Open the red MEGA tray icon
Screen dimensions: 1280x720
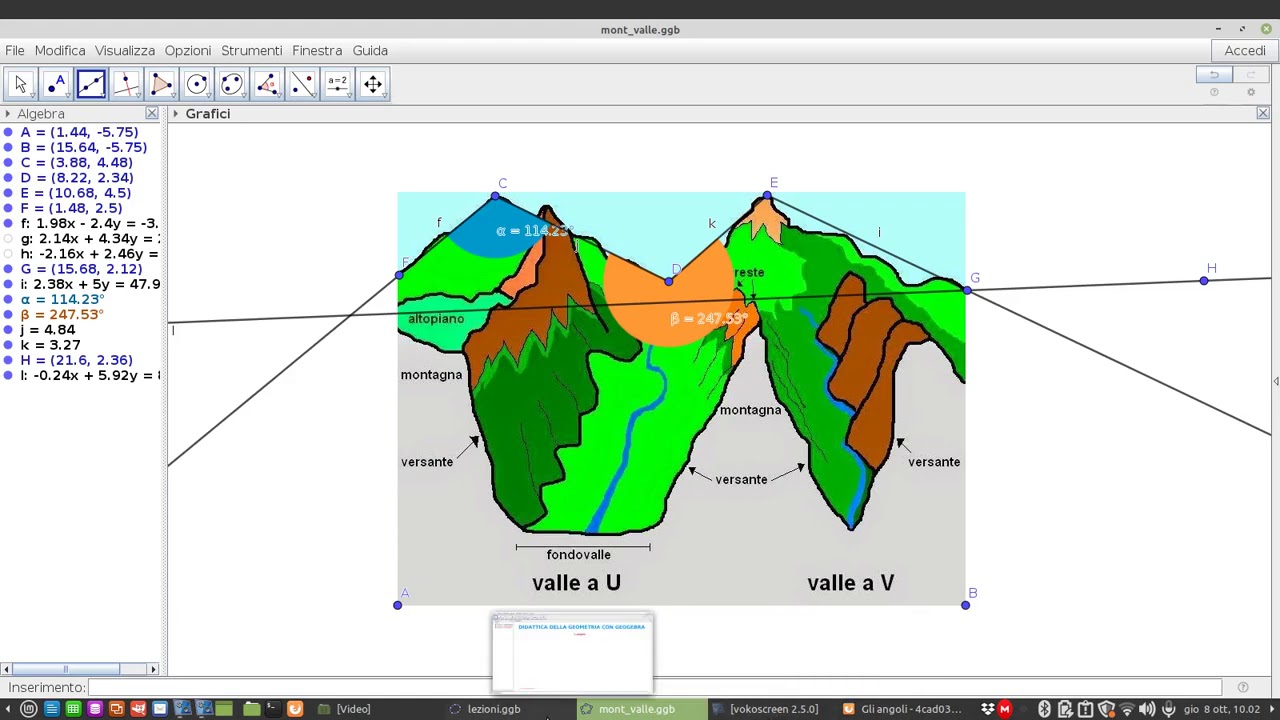coord(1005,709)
